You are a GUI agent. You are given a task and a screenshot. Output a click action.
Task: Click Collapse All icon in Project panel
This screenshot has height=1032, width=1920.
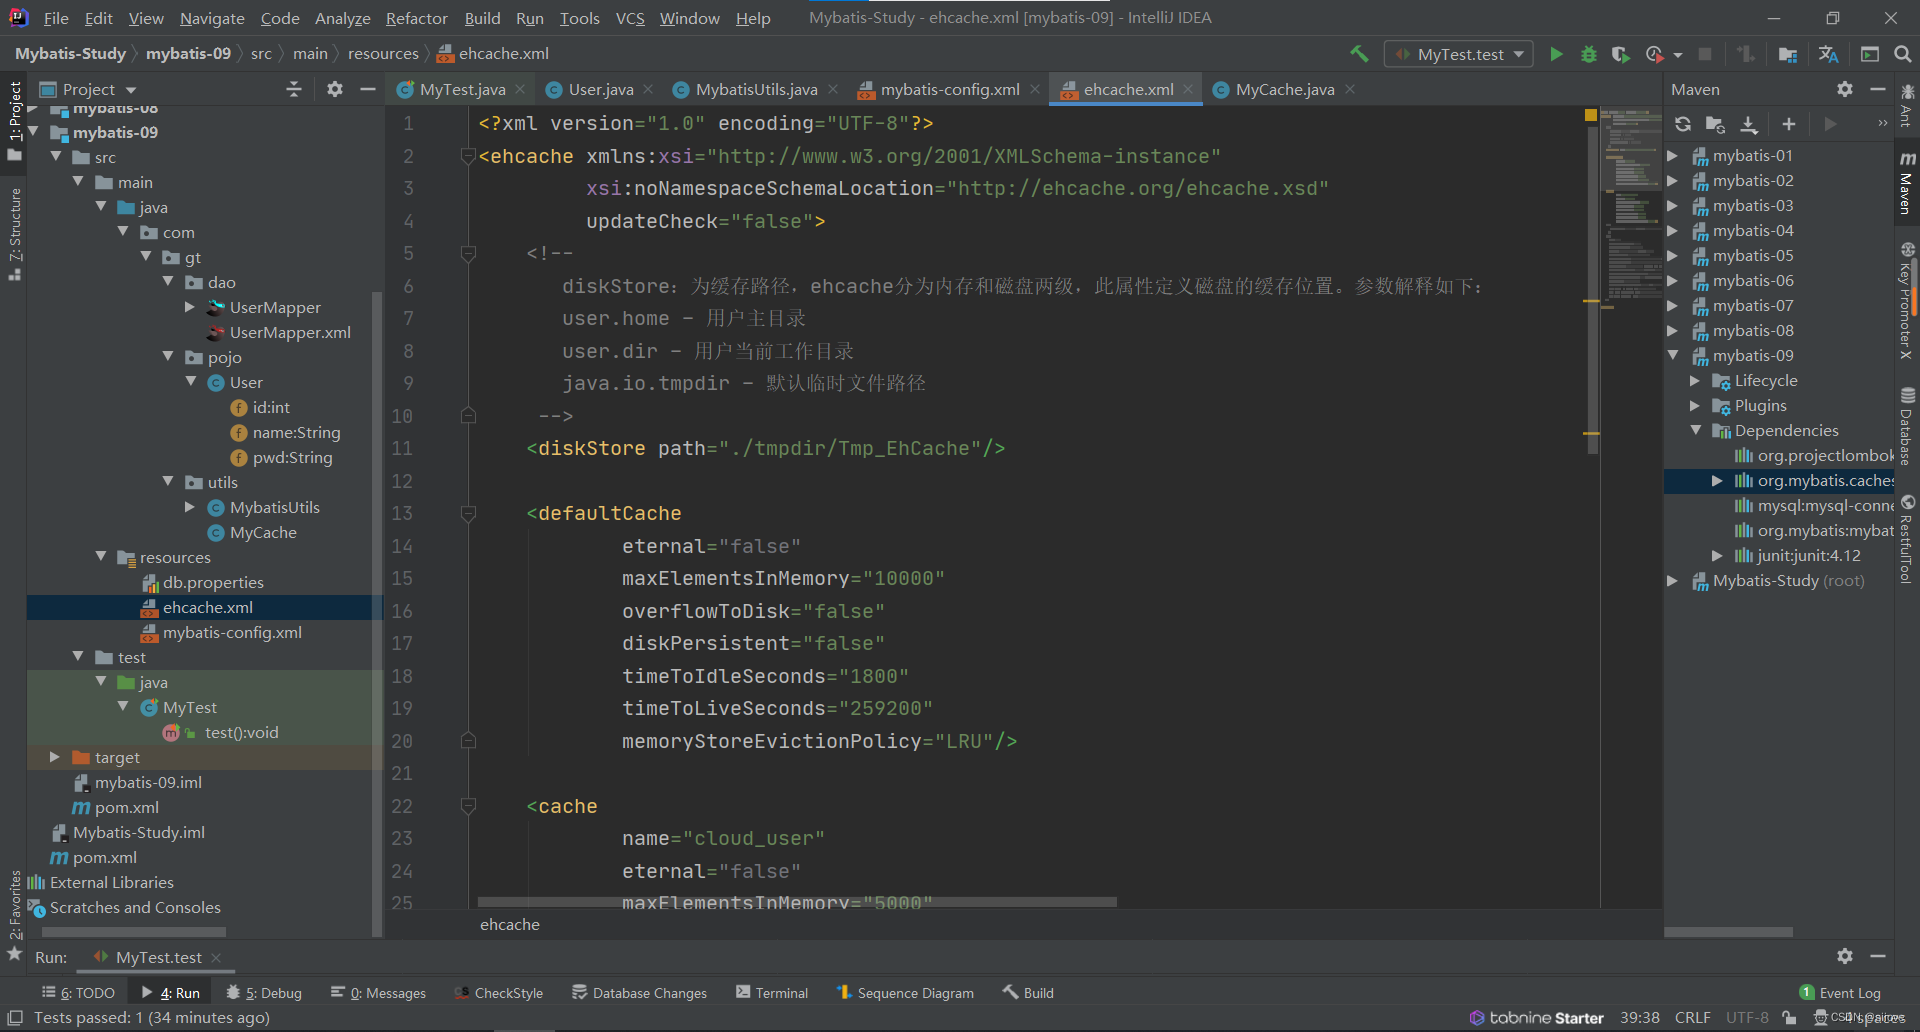(x=294, y=89)
